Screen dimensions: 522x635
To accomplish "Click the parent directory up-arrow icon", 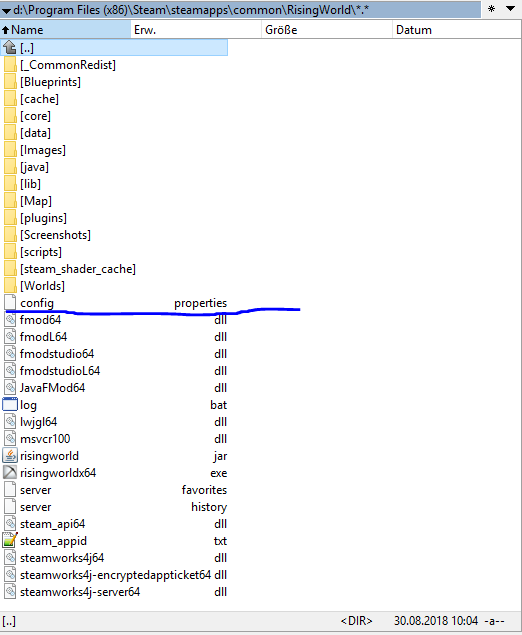I will click(x=10, y=48).
